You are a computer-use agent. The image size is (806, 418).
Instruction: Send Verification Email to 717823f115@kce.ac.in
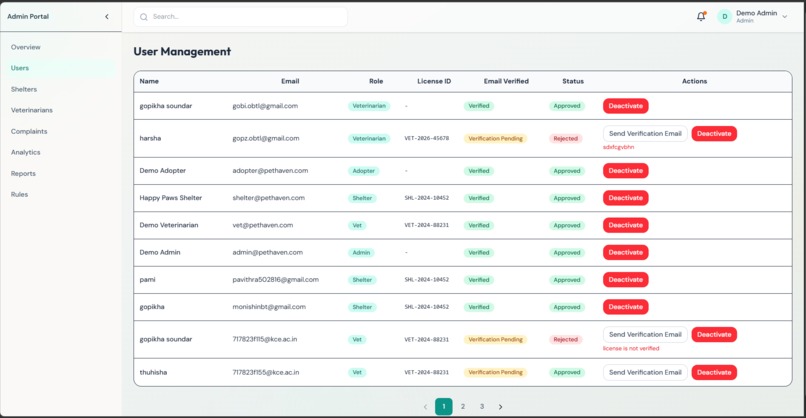click(645, 335)
